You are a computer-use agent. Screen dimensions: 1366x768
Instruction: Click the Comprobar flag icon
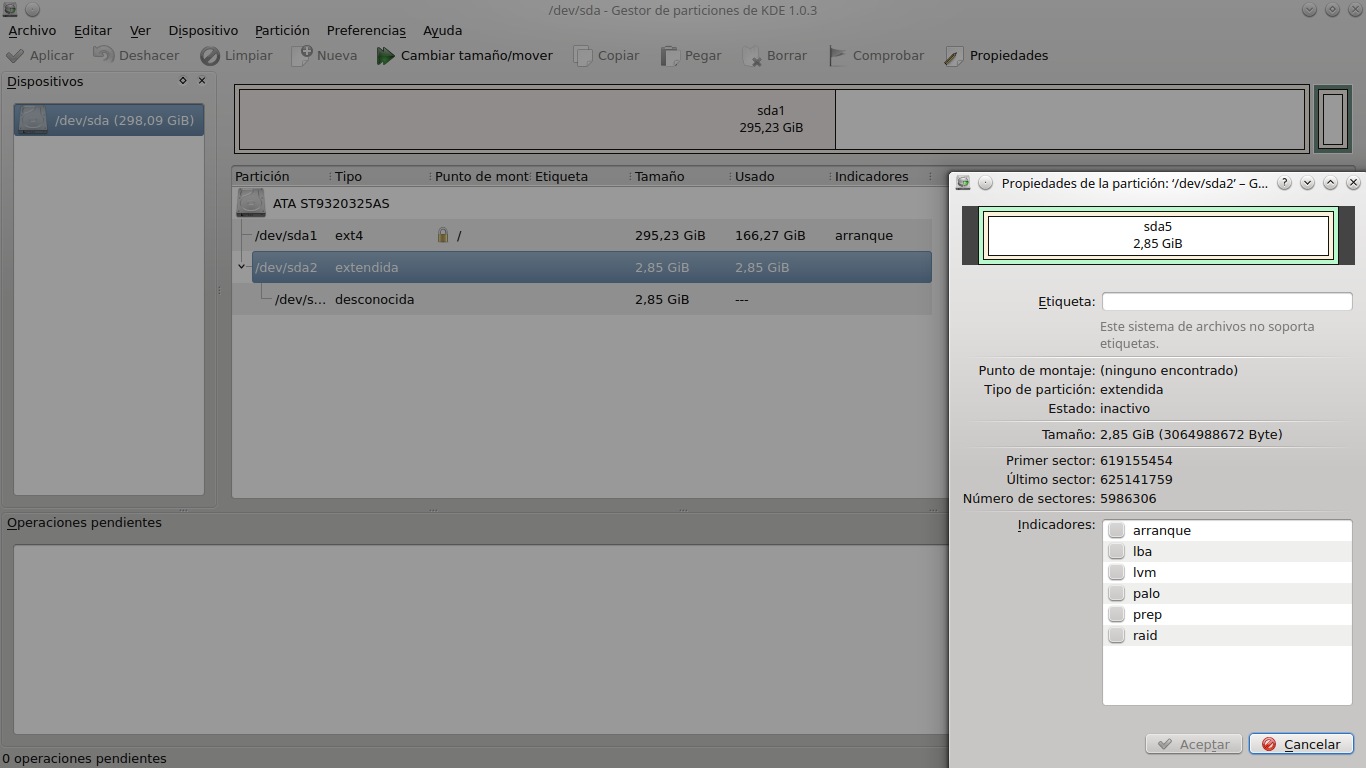[x=838, y=56]
